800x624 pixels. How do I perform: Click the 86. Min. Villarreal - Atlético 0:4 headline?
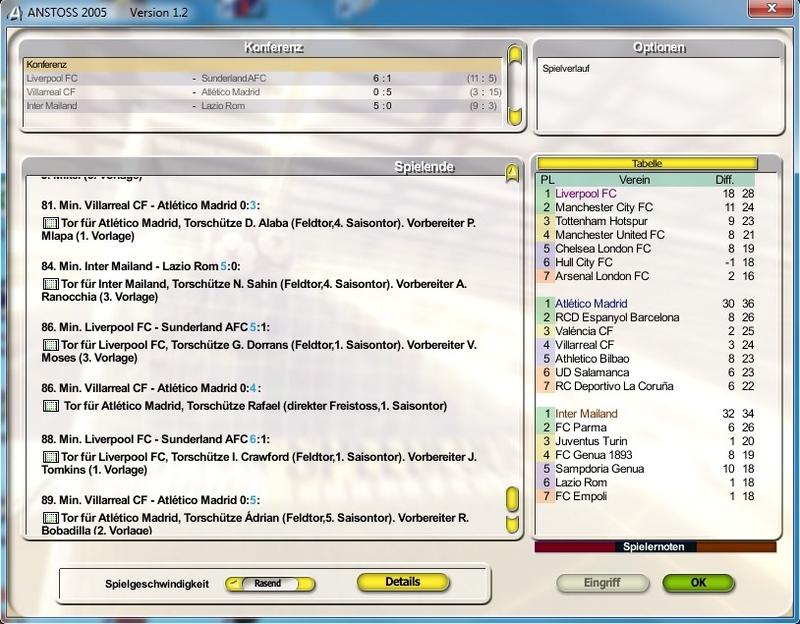pos(151,389)
